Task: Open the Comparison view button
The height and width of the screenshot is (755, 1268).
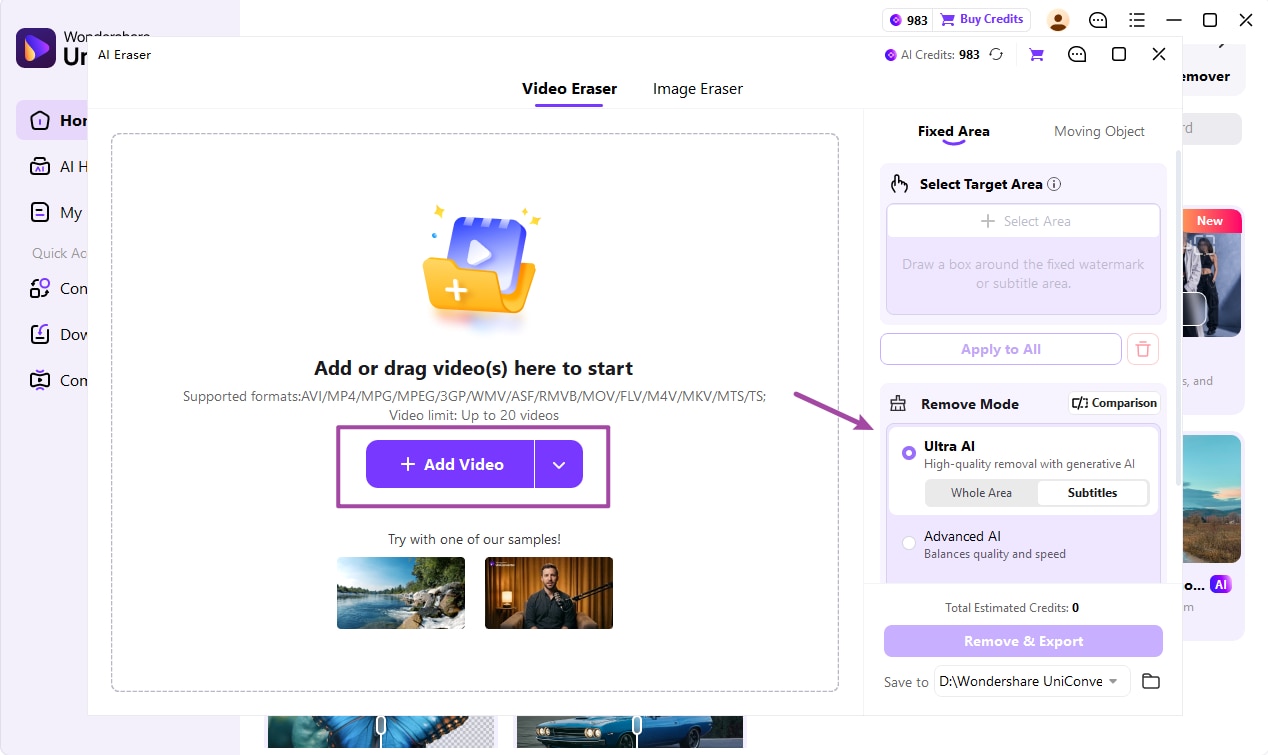Action: pyautogui.click(x=1114, y=403)
